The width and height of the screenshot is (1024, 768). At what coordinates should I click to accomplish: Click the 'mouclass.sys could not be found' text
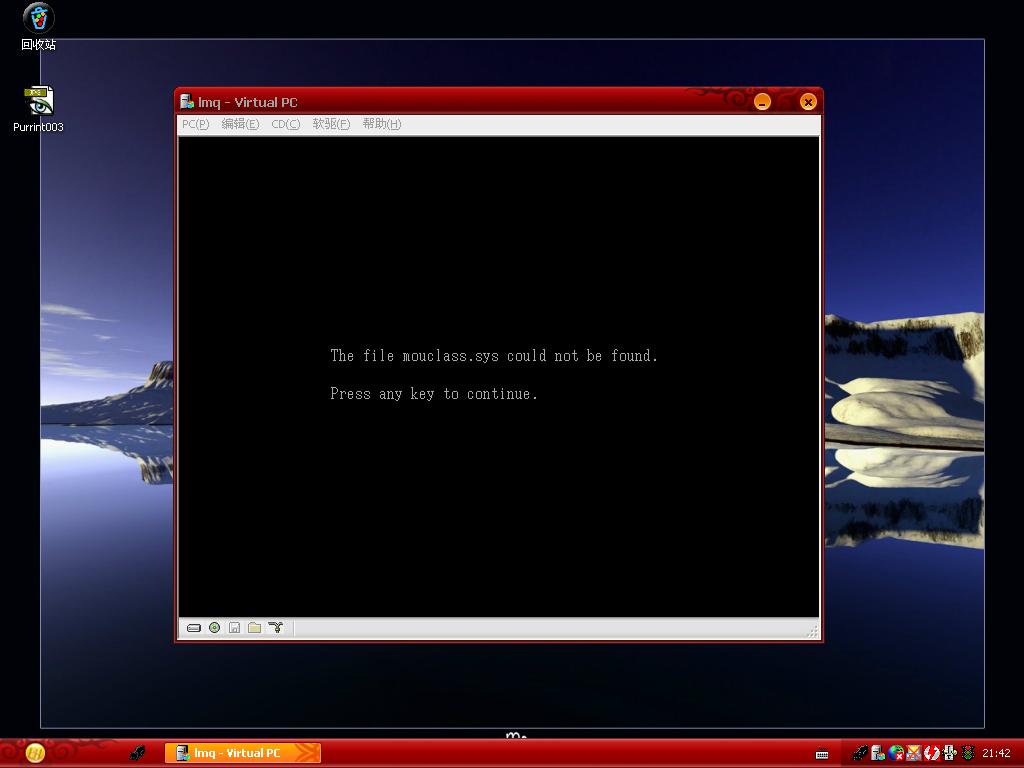click(530, 356)
